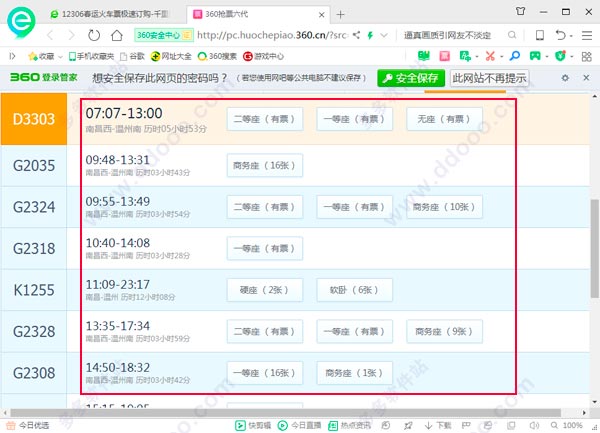The height and width of the screenshot is (433, 600).
Task: Open 下载 downloads in status bar
Action: coord(438,425)
